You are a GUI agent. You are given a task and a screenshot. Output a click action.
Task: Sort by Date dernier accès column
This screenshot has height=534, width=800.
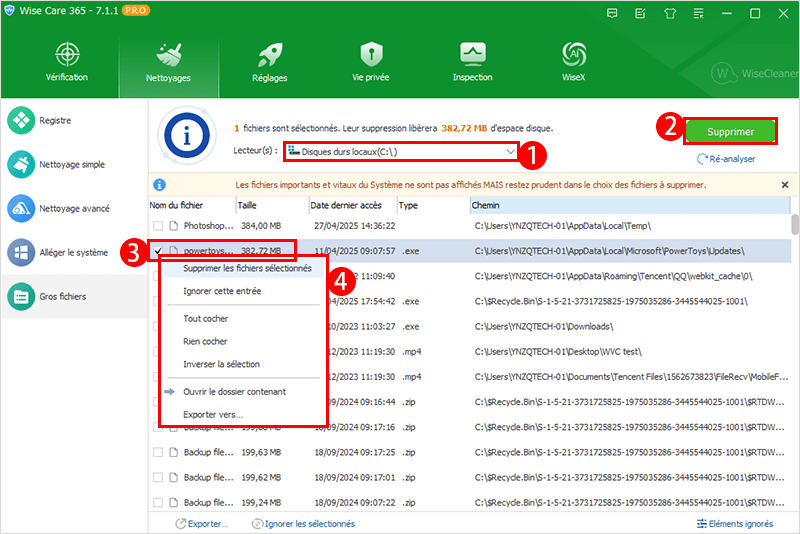pyautogui.click(x=353, y=205)
